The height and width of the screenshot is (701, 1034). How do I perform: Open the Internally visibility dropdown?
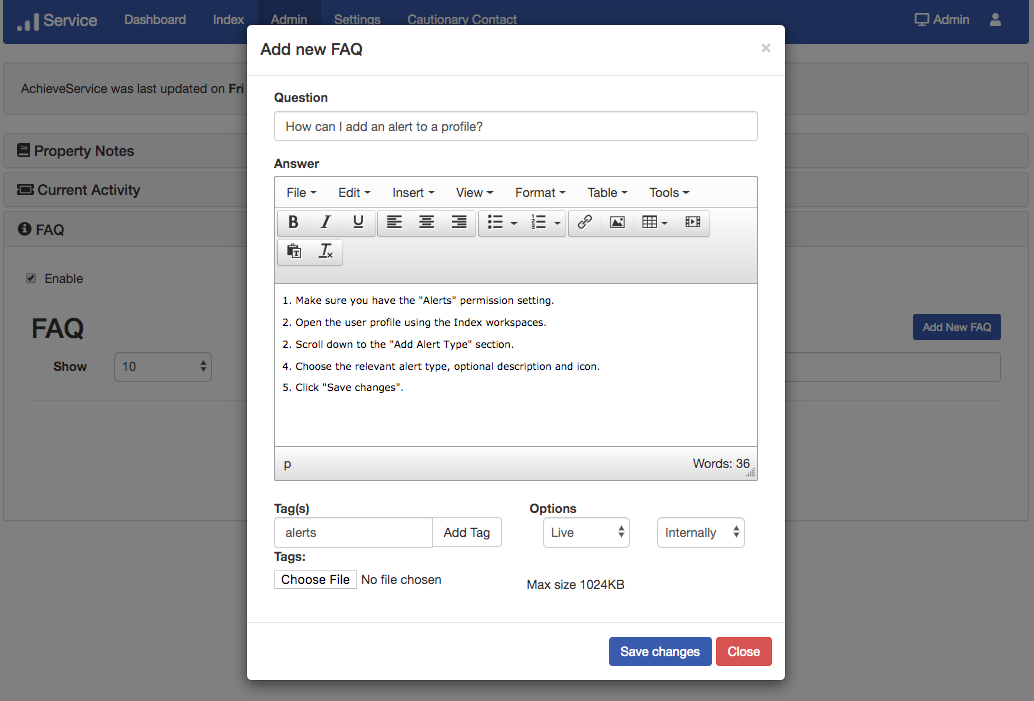[x=700, y=533]
